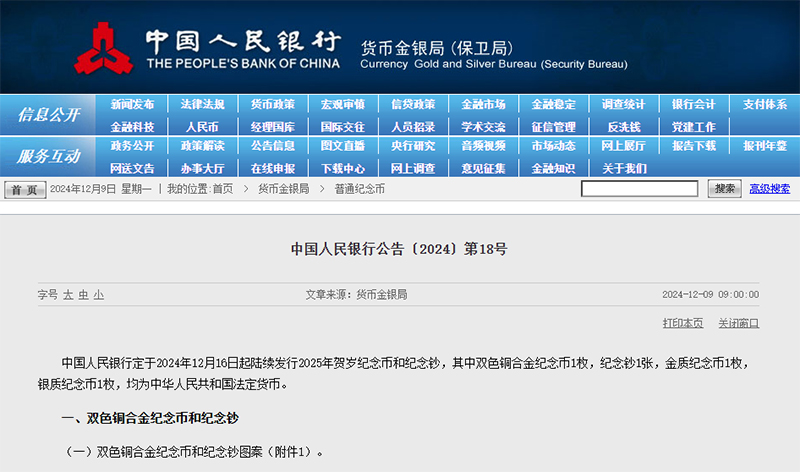
Task: Open 学术交流 navigation item
Action: click(483, 127)
